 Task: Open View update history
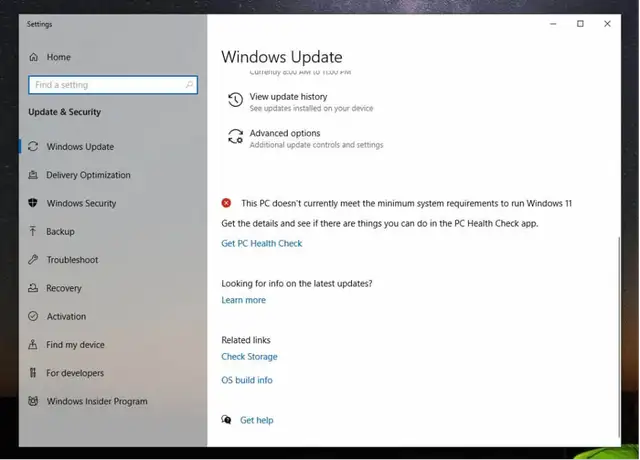click(x=288, y=97)
